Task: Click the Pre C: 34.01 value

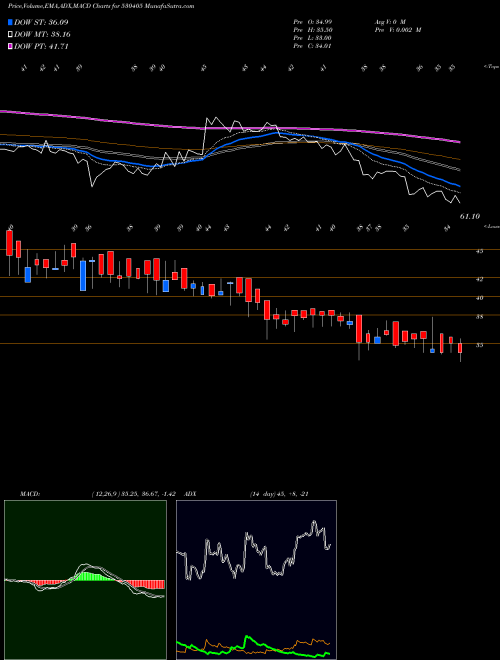Action: 312,46
